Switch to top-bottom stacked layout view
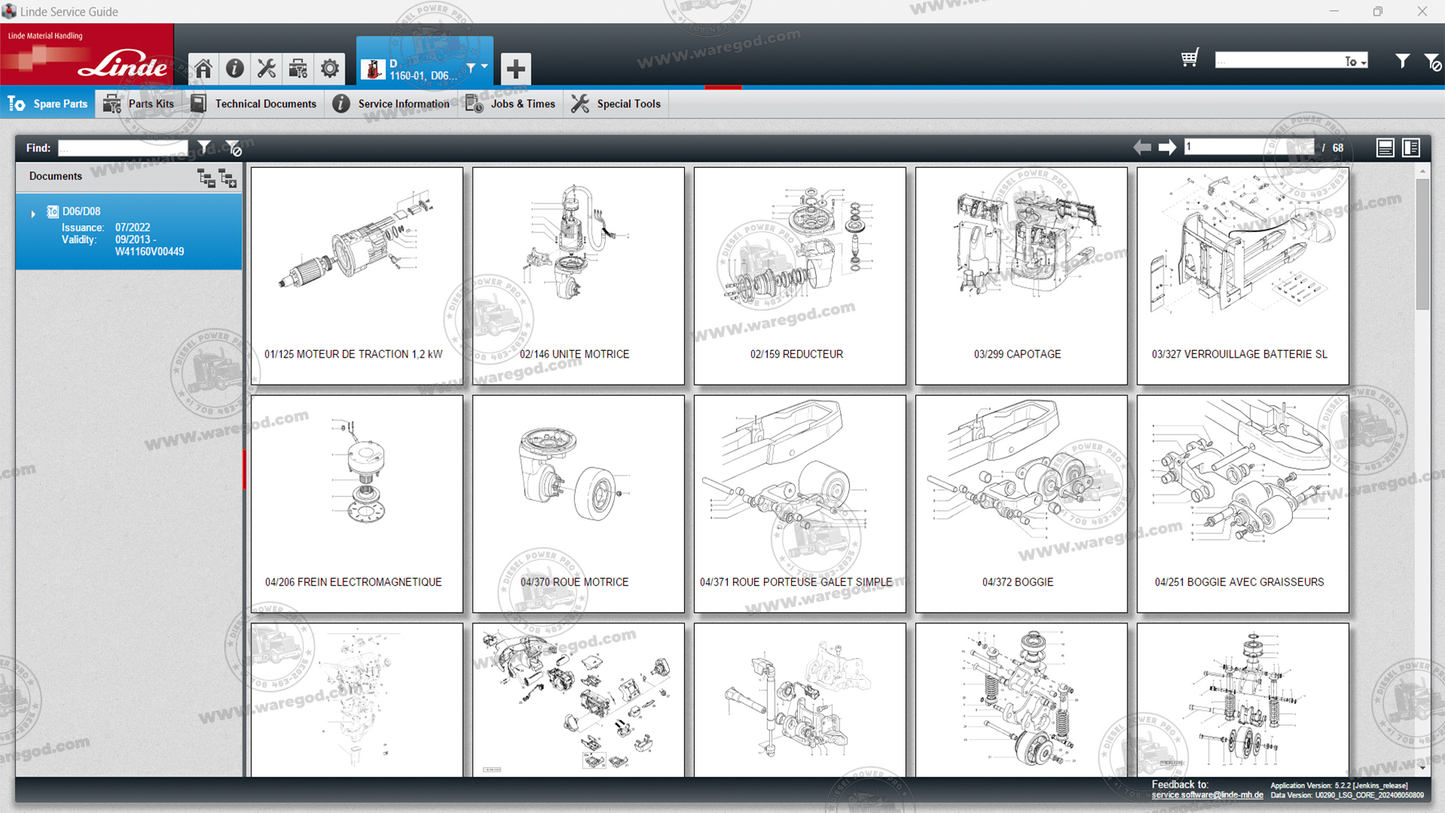 (x=1385, y=148)
